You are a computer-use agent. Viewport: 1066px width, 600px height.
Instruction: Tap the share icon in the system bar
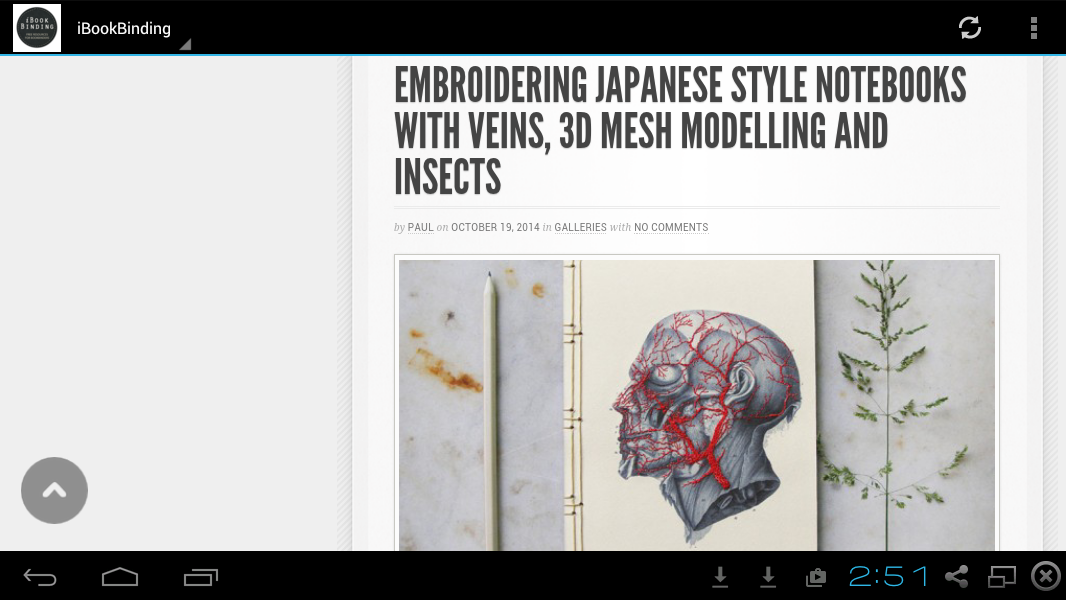click(x=957, y=576)
